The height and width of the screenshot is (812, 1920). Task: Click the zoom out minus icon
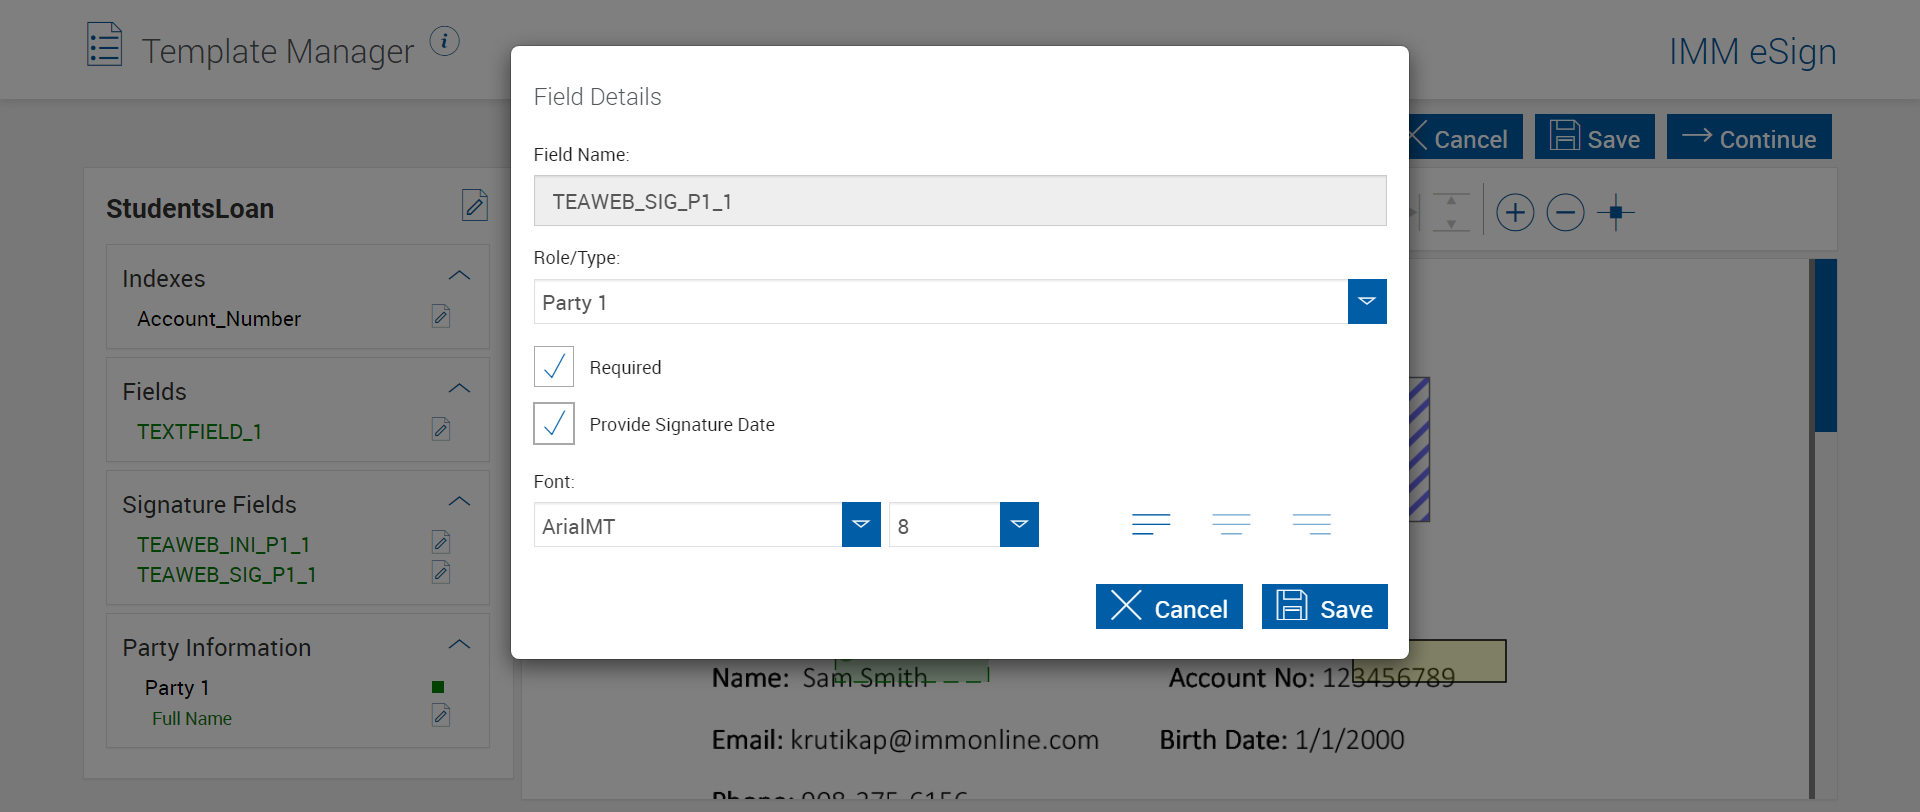(1565, 212)
